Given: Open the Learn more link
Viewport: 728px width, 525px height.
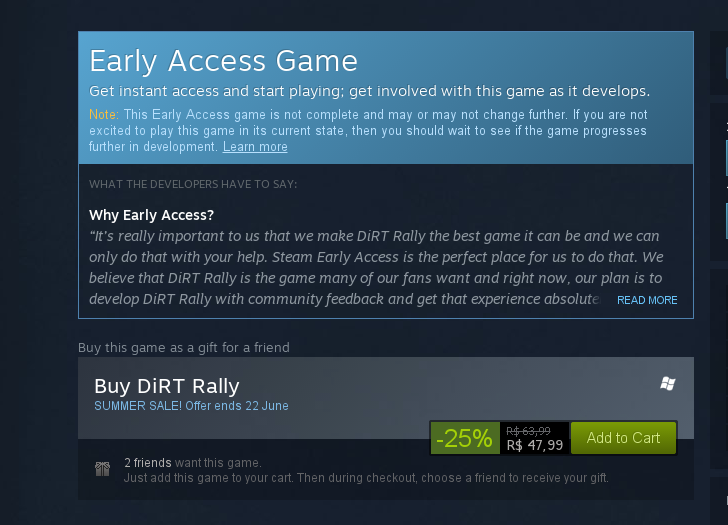Looking at the screenshot, I should point(255,147).
